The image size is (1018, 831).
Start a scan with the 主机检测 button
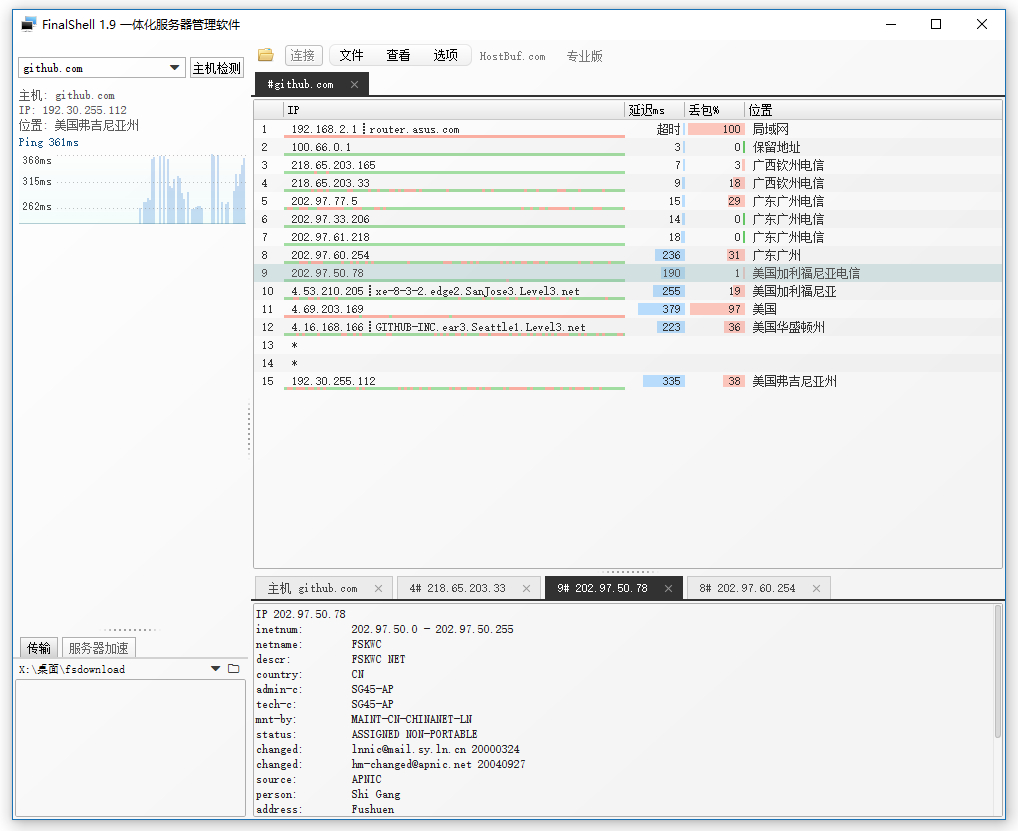tap(216, 68)
